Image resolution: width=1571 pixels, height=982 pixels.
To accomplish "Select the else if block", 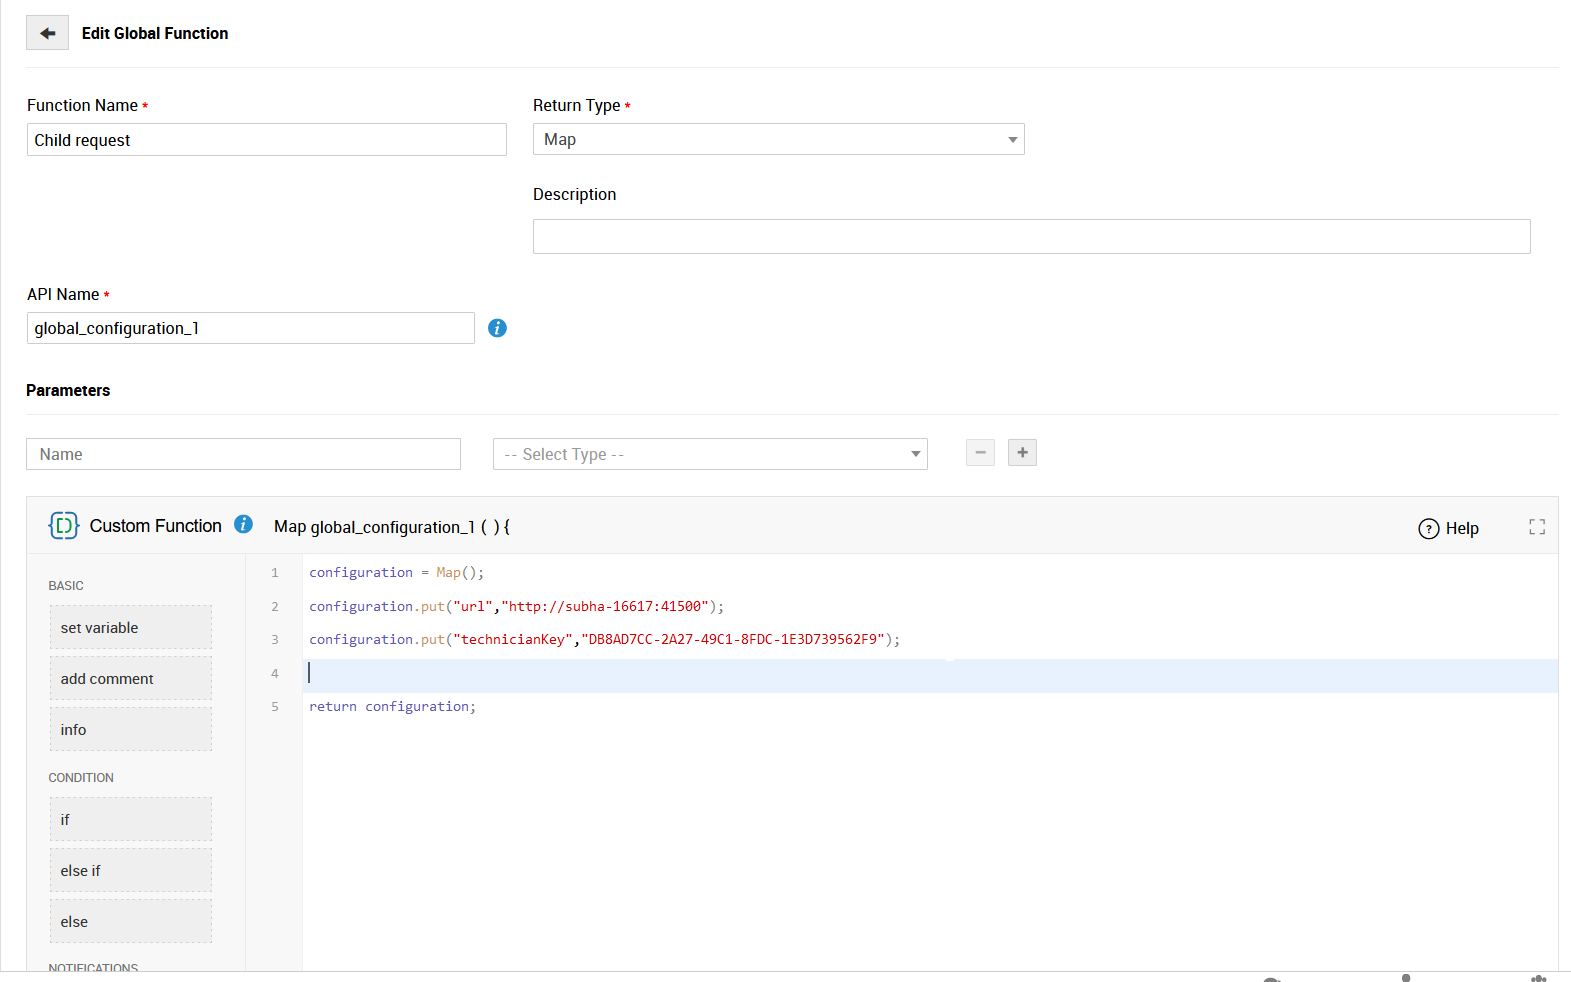I will click(x=131, y=871).
